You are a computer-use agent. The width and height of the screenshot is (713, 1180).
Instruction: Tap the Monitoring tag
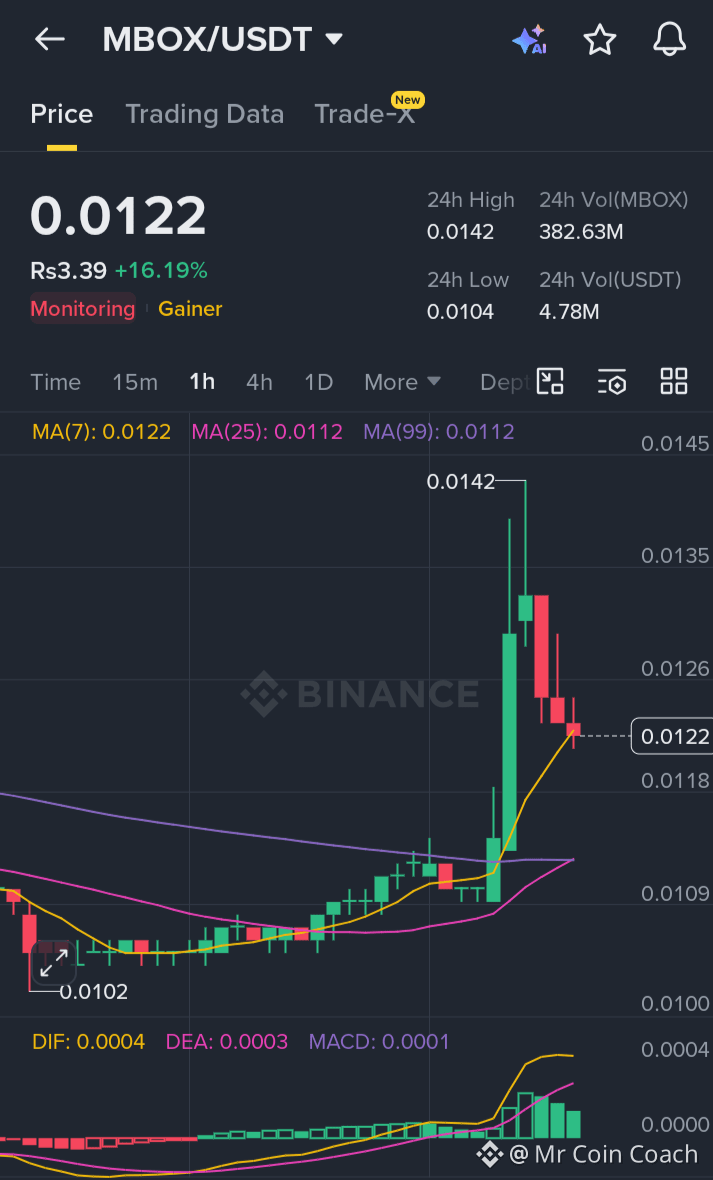[x=83, y=309]
